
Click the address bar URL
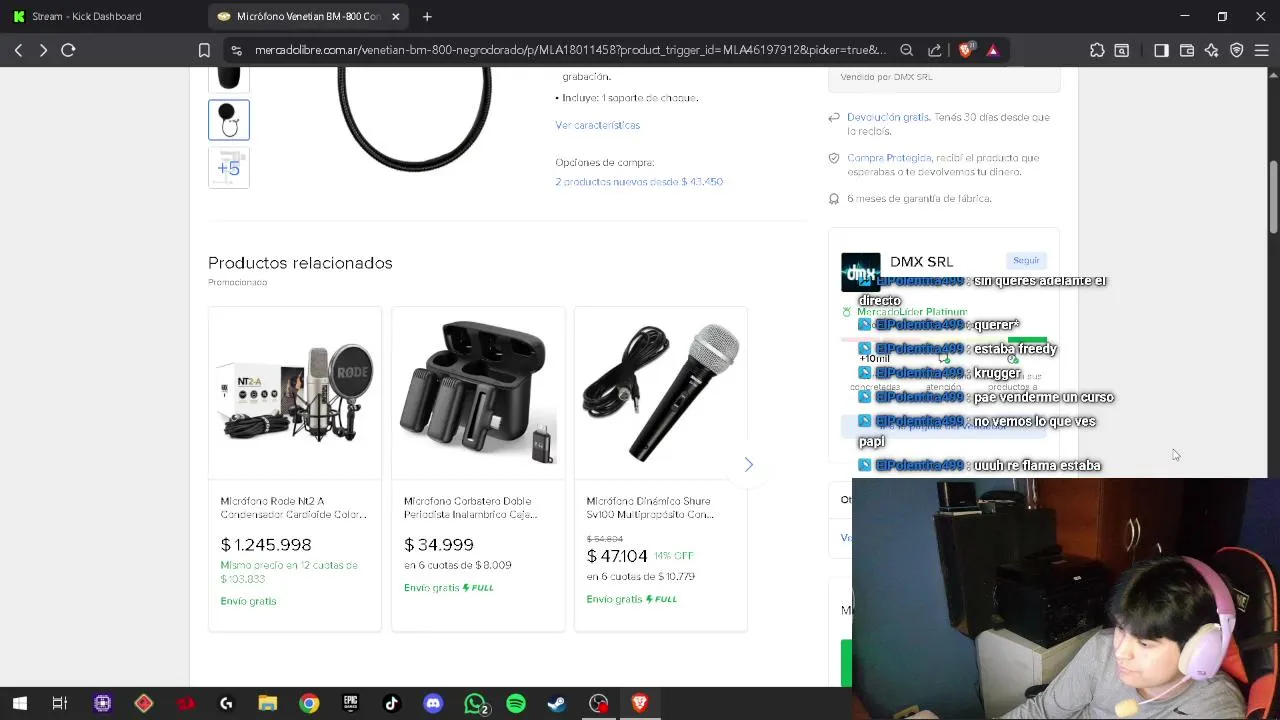click(x=570, y=50)
